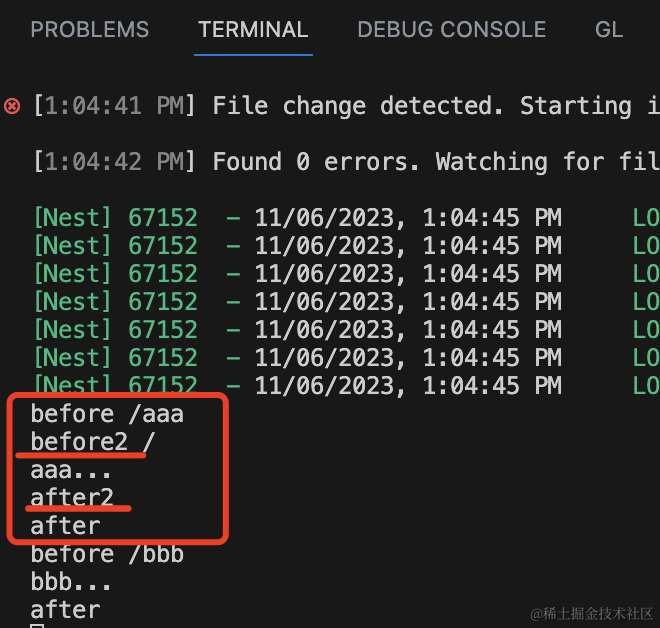Switch to the PROBLEMS tab
This screenshot has height=628, width=660.
pyautogui.click(x=89, y=30)
